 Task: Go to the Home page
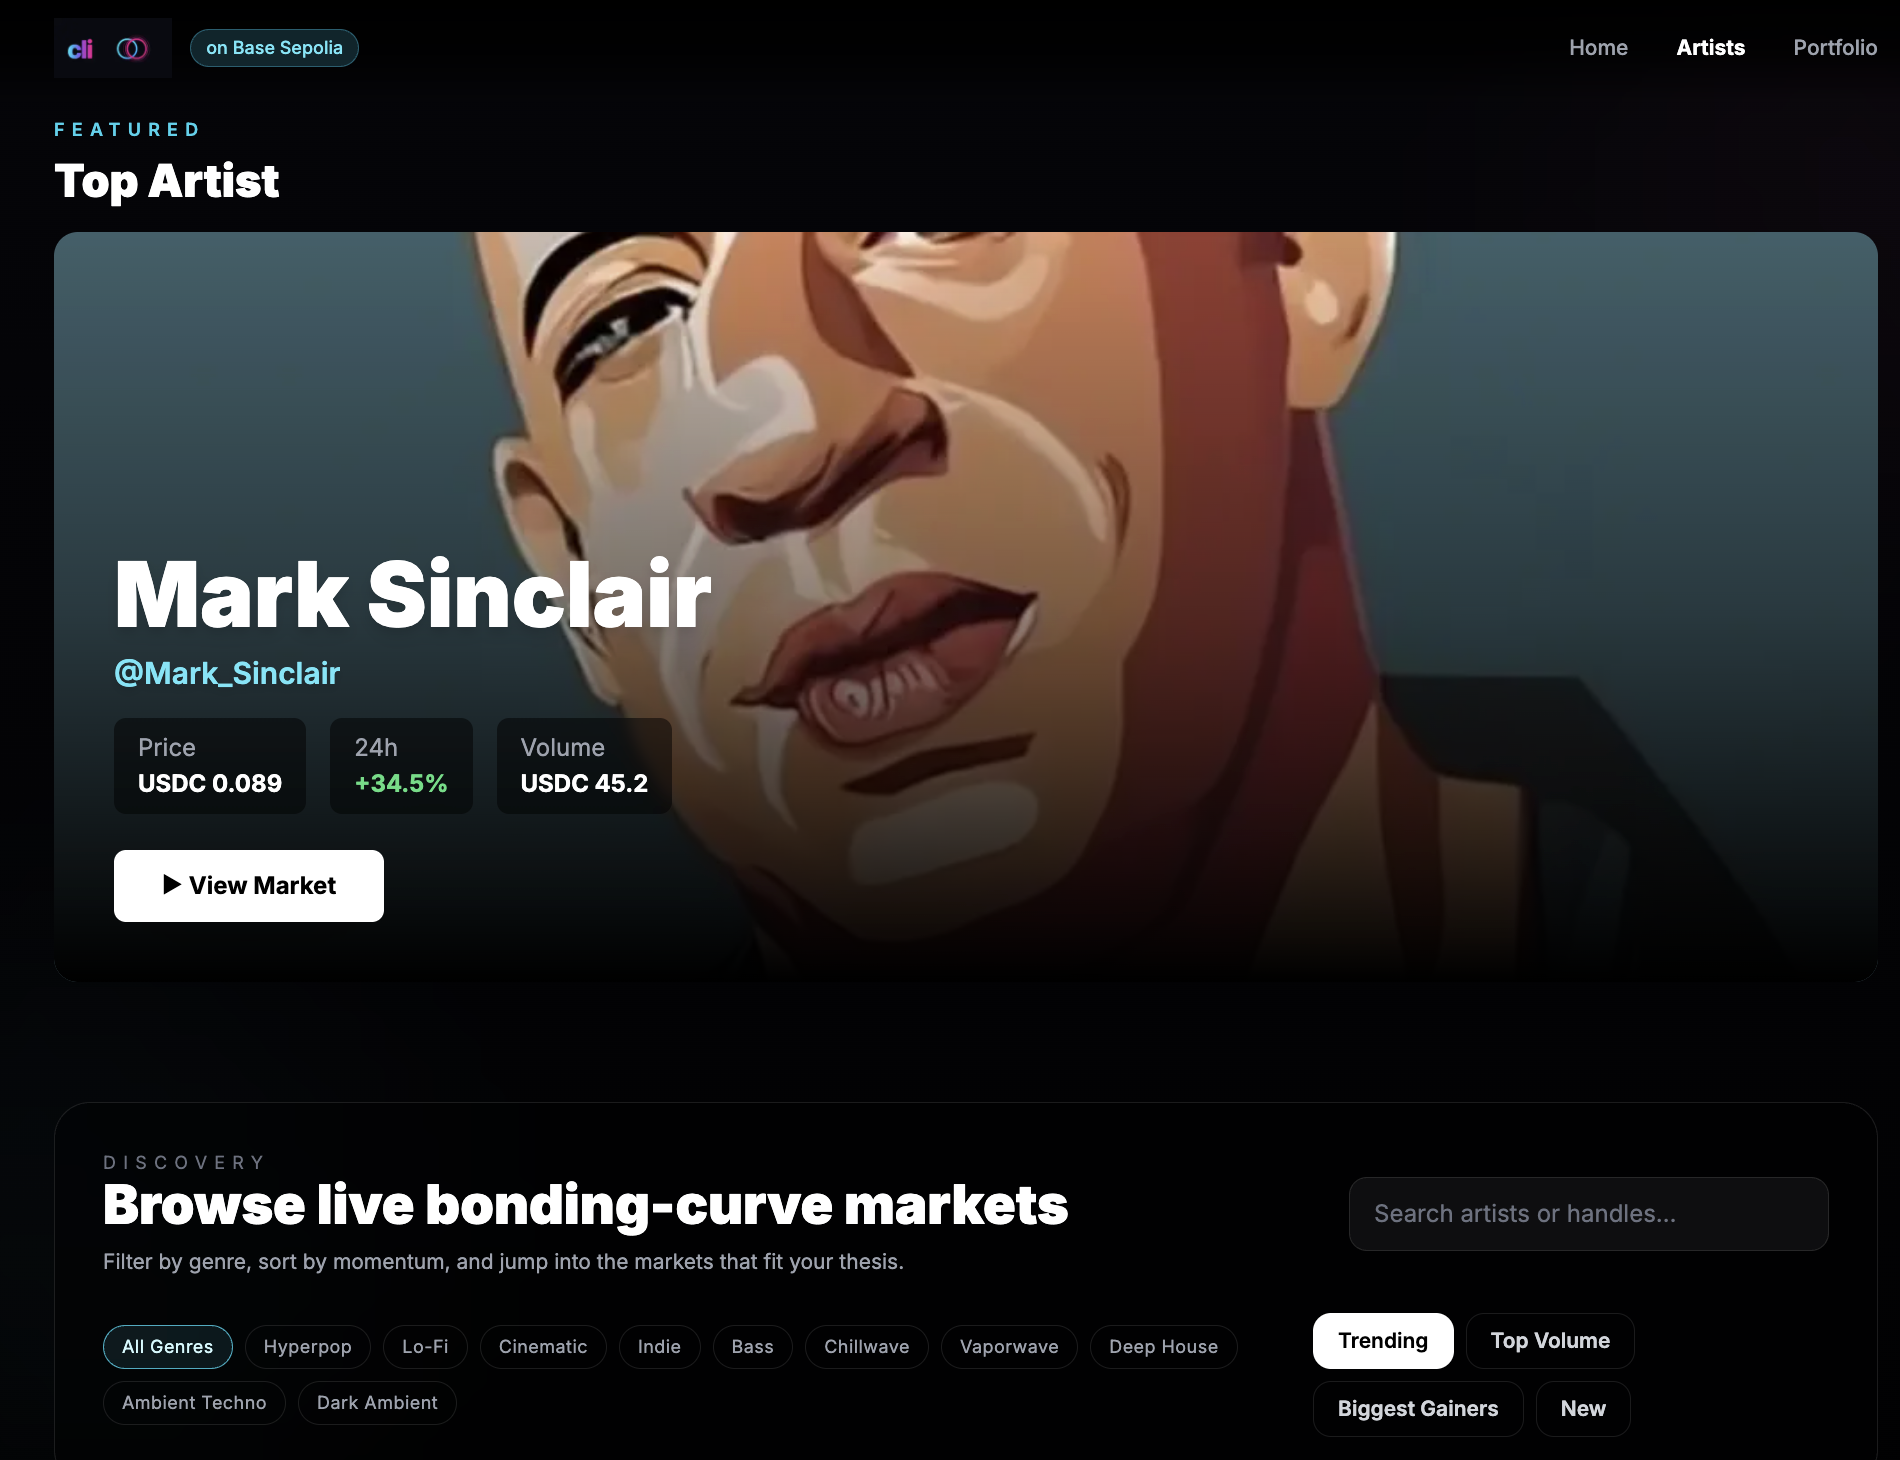pos(1598,48)
